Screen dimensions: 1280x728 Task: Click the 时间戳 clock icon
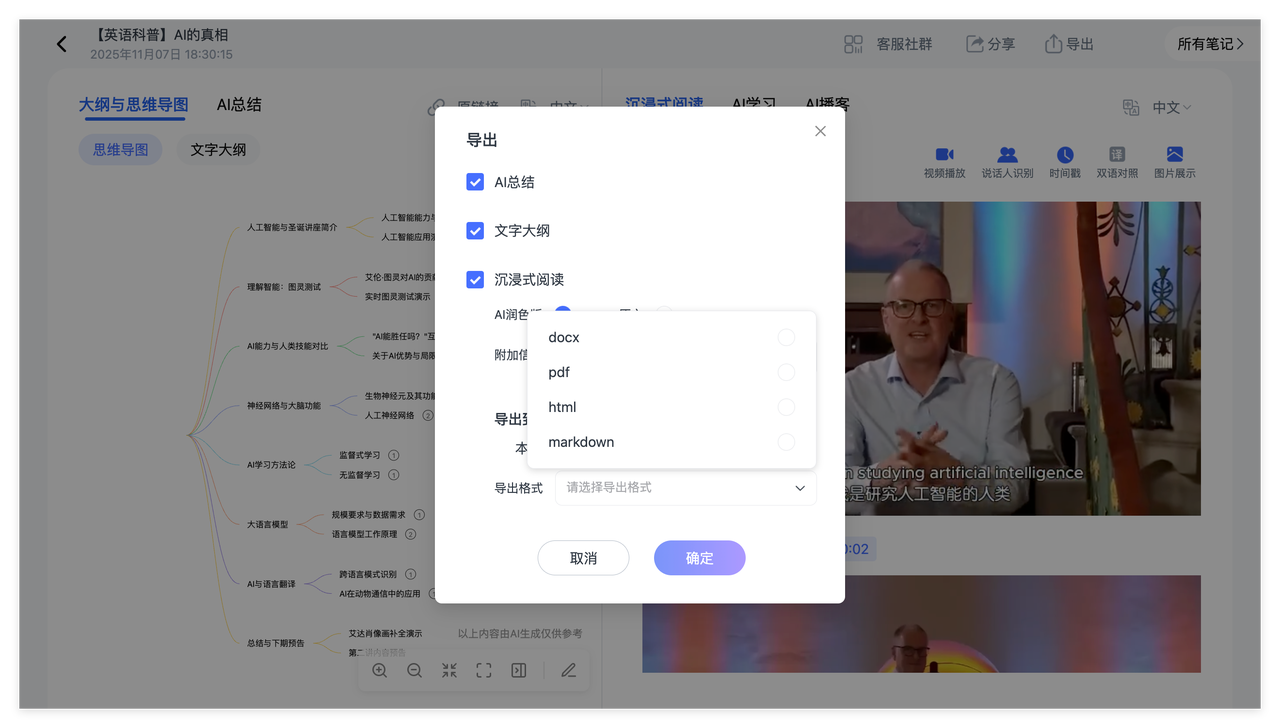(1065, 155)
